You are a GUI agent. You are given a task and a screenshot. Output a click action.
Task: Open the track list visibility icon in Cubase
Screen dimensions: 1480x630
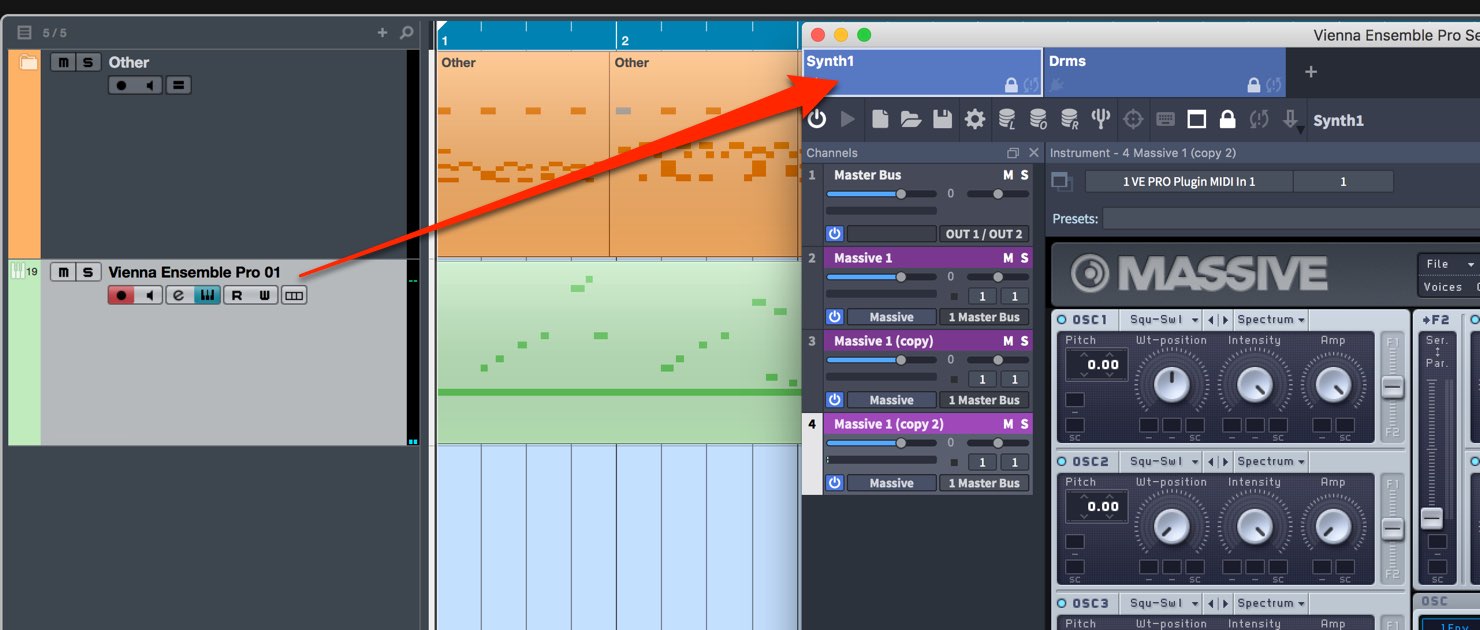[x=25, y=33]
